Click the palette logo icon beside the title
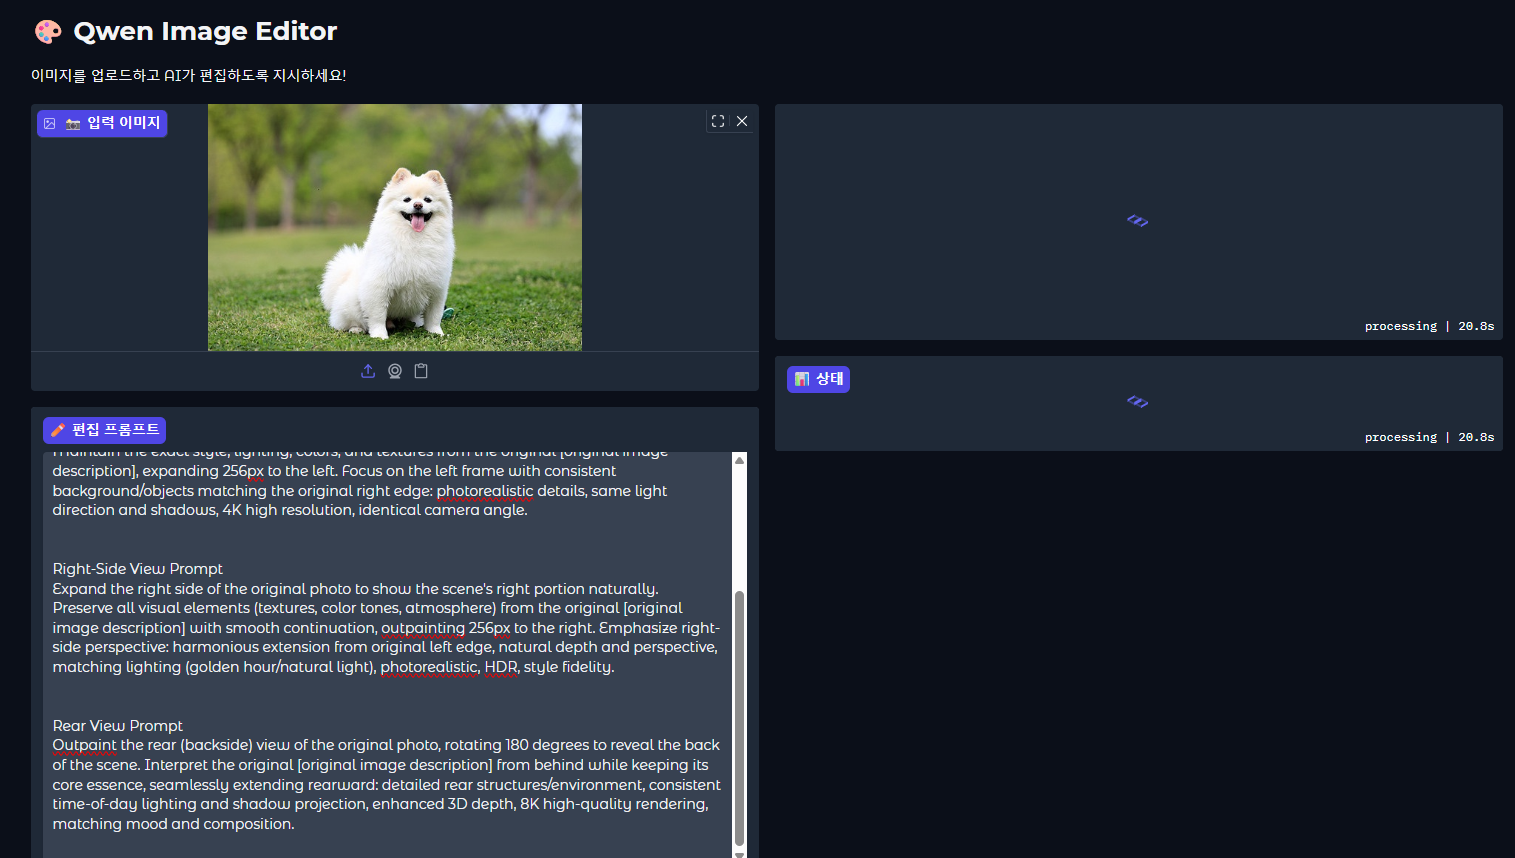 48,32
